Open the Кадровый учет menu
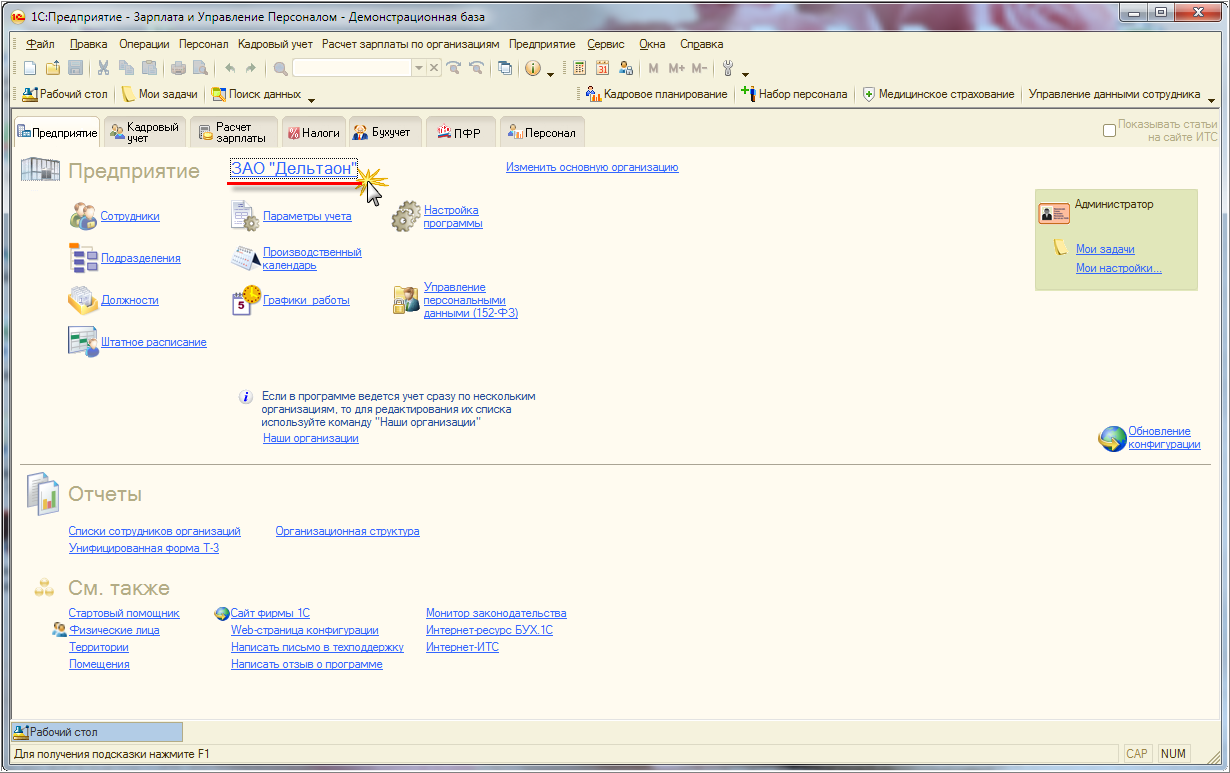The width and height of the screenshot is (1230, 773). [x=275, y=44]
